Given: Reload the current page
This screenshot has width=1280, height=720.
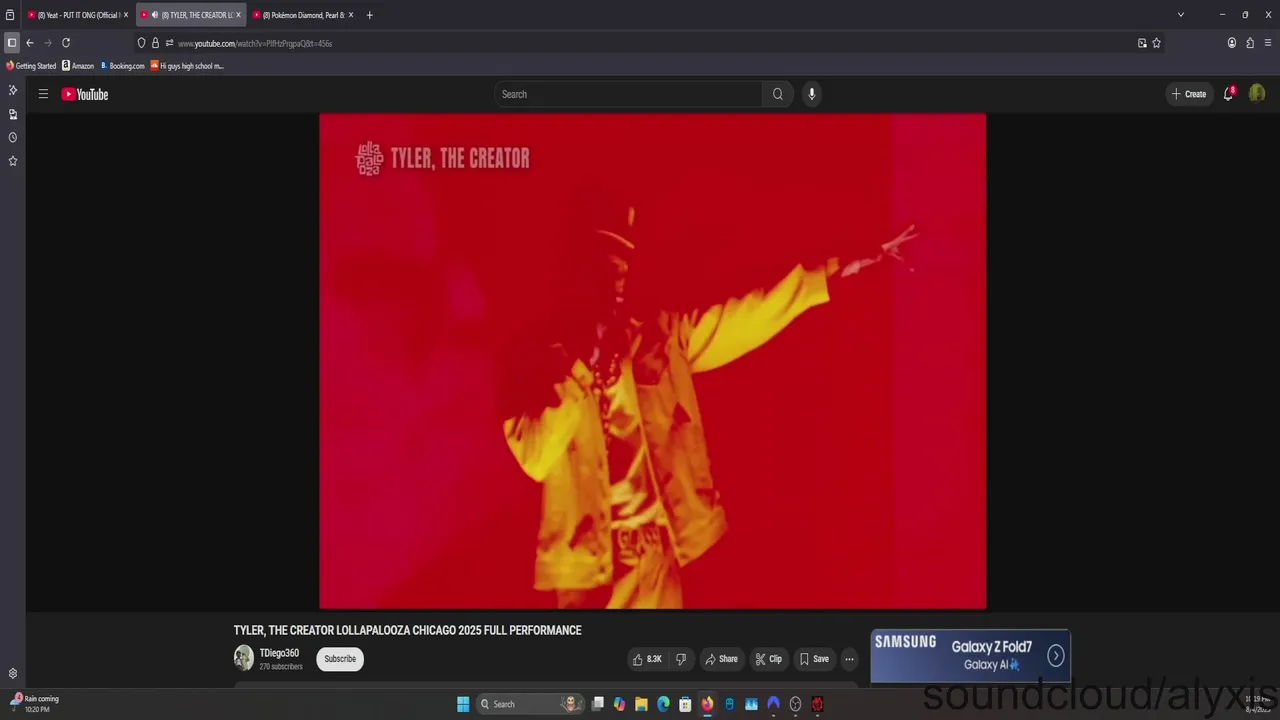Looking at the screenshot, I should [x=66, y=43].
